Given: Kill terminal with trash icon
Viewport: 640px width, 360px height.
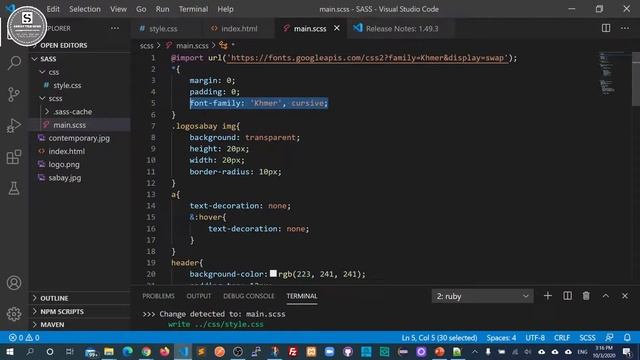Looking at the screenshot, I should (x=586, y=296).
